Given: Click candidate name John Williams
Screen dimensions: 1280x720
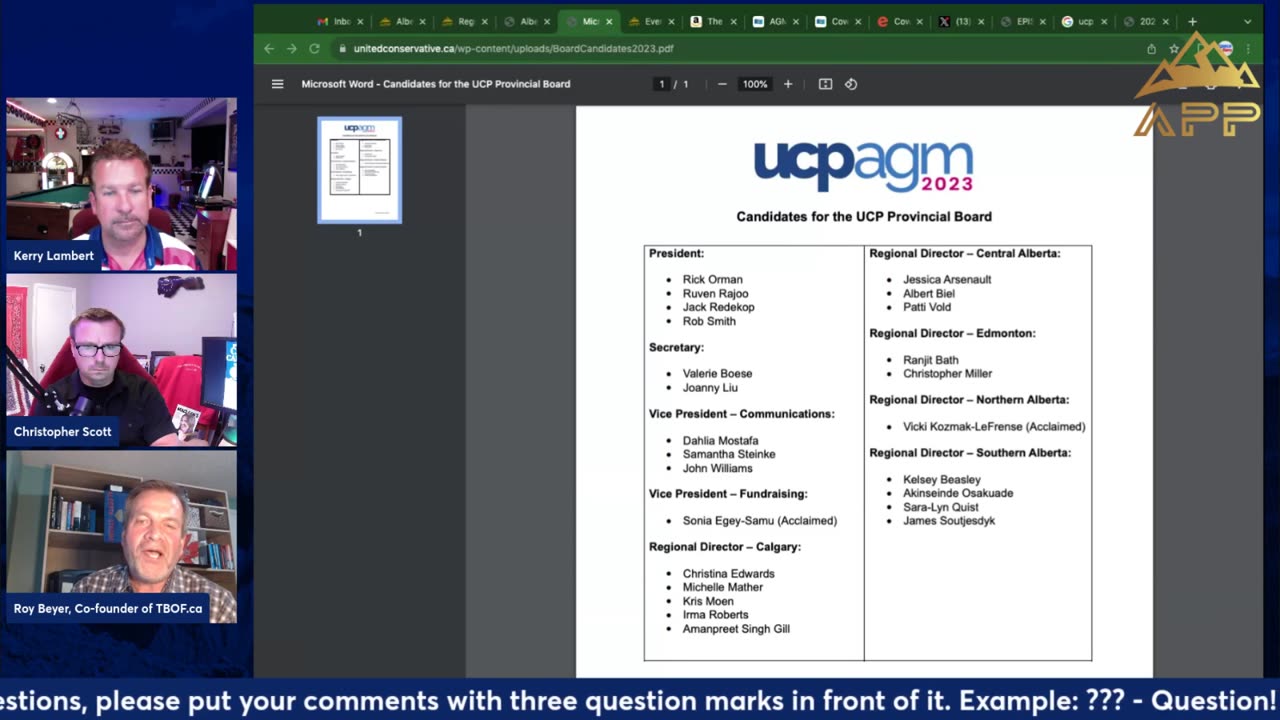Looking at the screenshot, I should pos(717,468).
